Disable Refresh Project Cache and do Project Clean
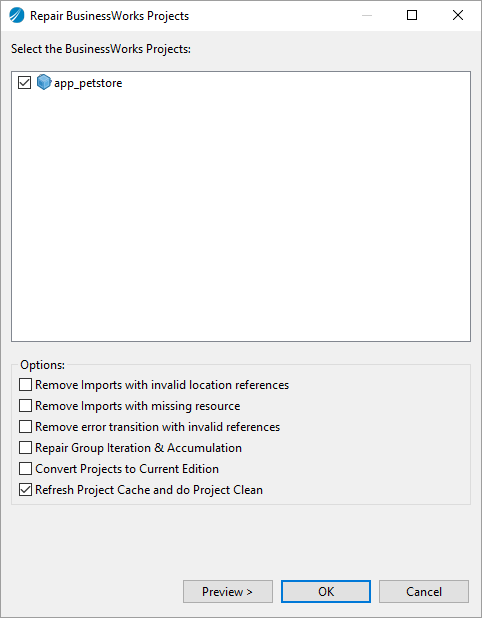The height and width of the screenshot is (620, 483). point(25,489)
